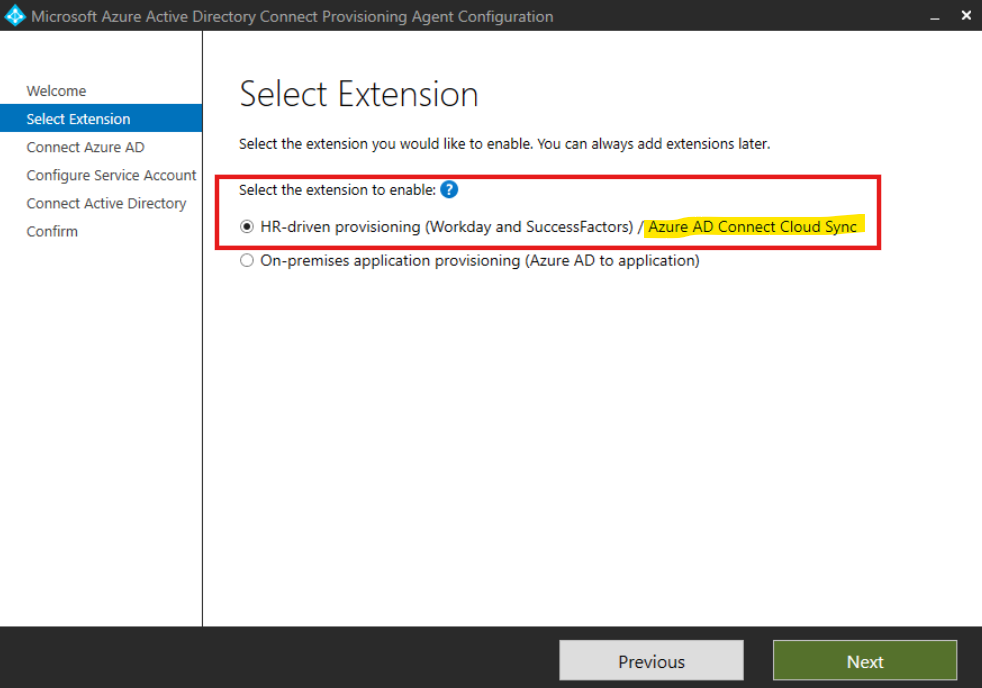The height and width of the screenshot is (688, 982).
Task: Select the HR-driven provisioning radio button
Action: (246, 226)
